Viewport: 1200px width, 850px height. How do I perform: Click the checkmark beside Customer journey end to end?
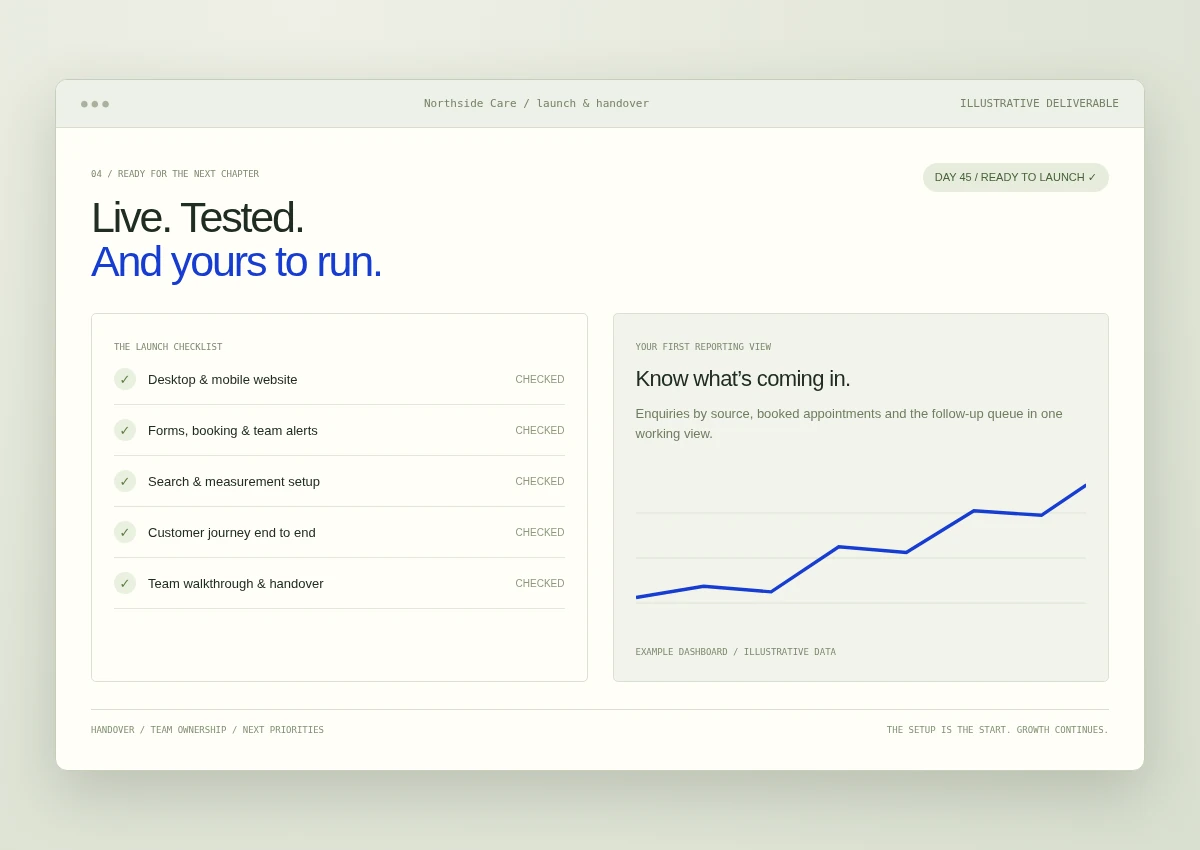pos(125,532)
